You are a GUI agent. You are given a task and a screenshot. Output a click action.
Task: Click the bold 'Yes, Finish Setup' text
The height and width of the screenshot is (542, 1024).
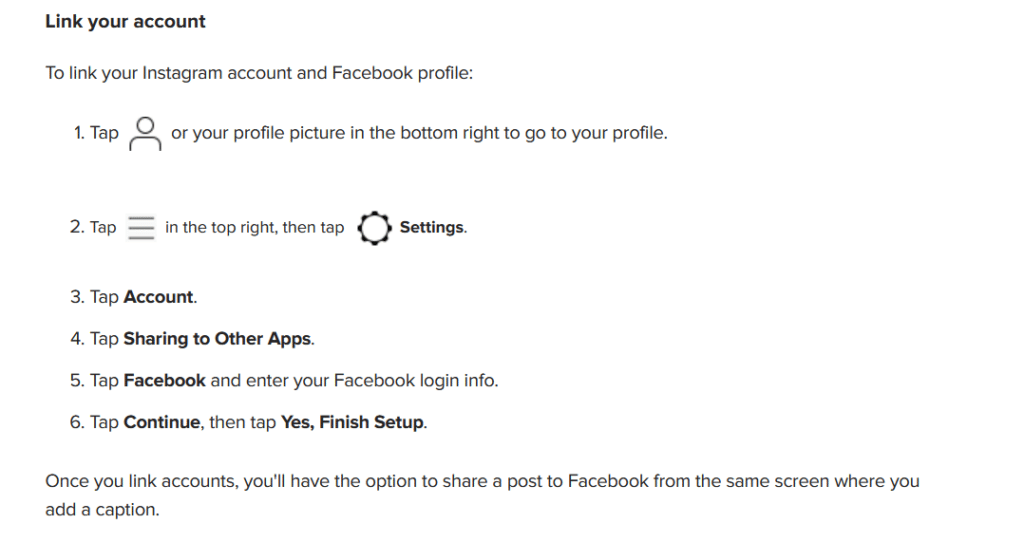point(352,423)
